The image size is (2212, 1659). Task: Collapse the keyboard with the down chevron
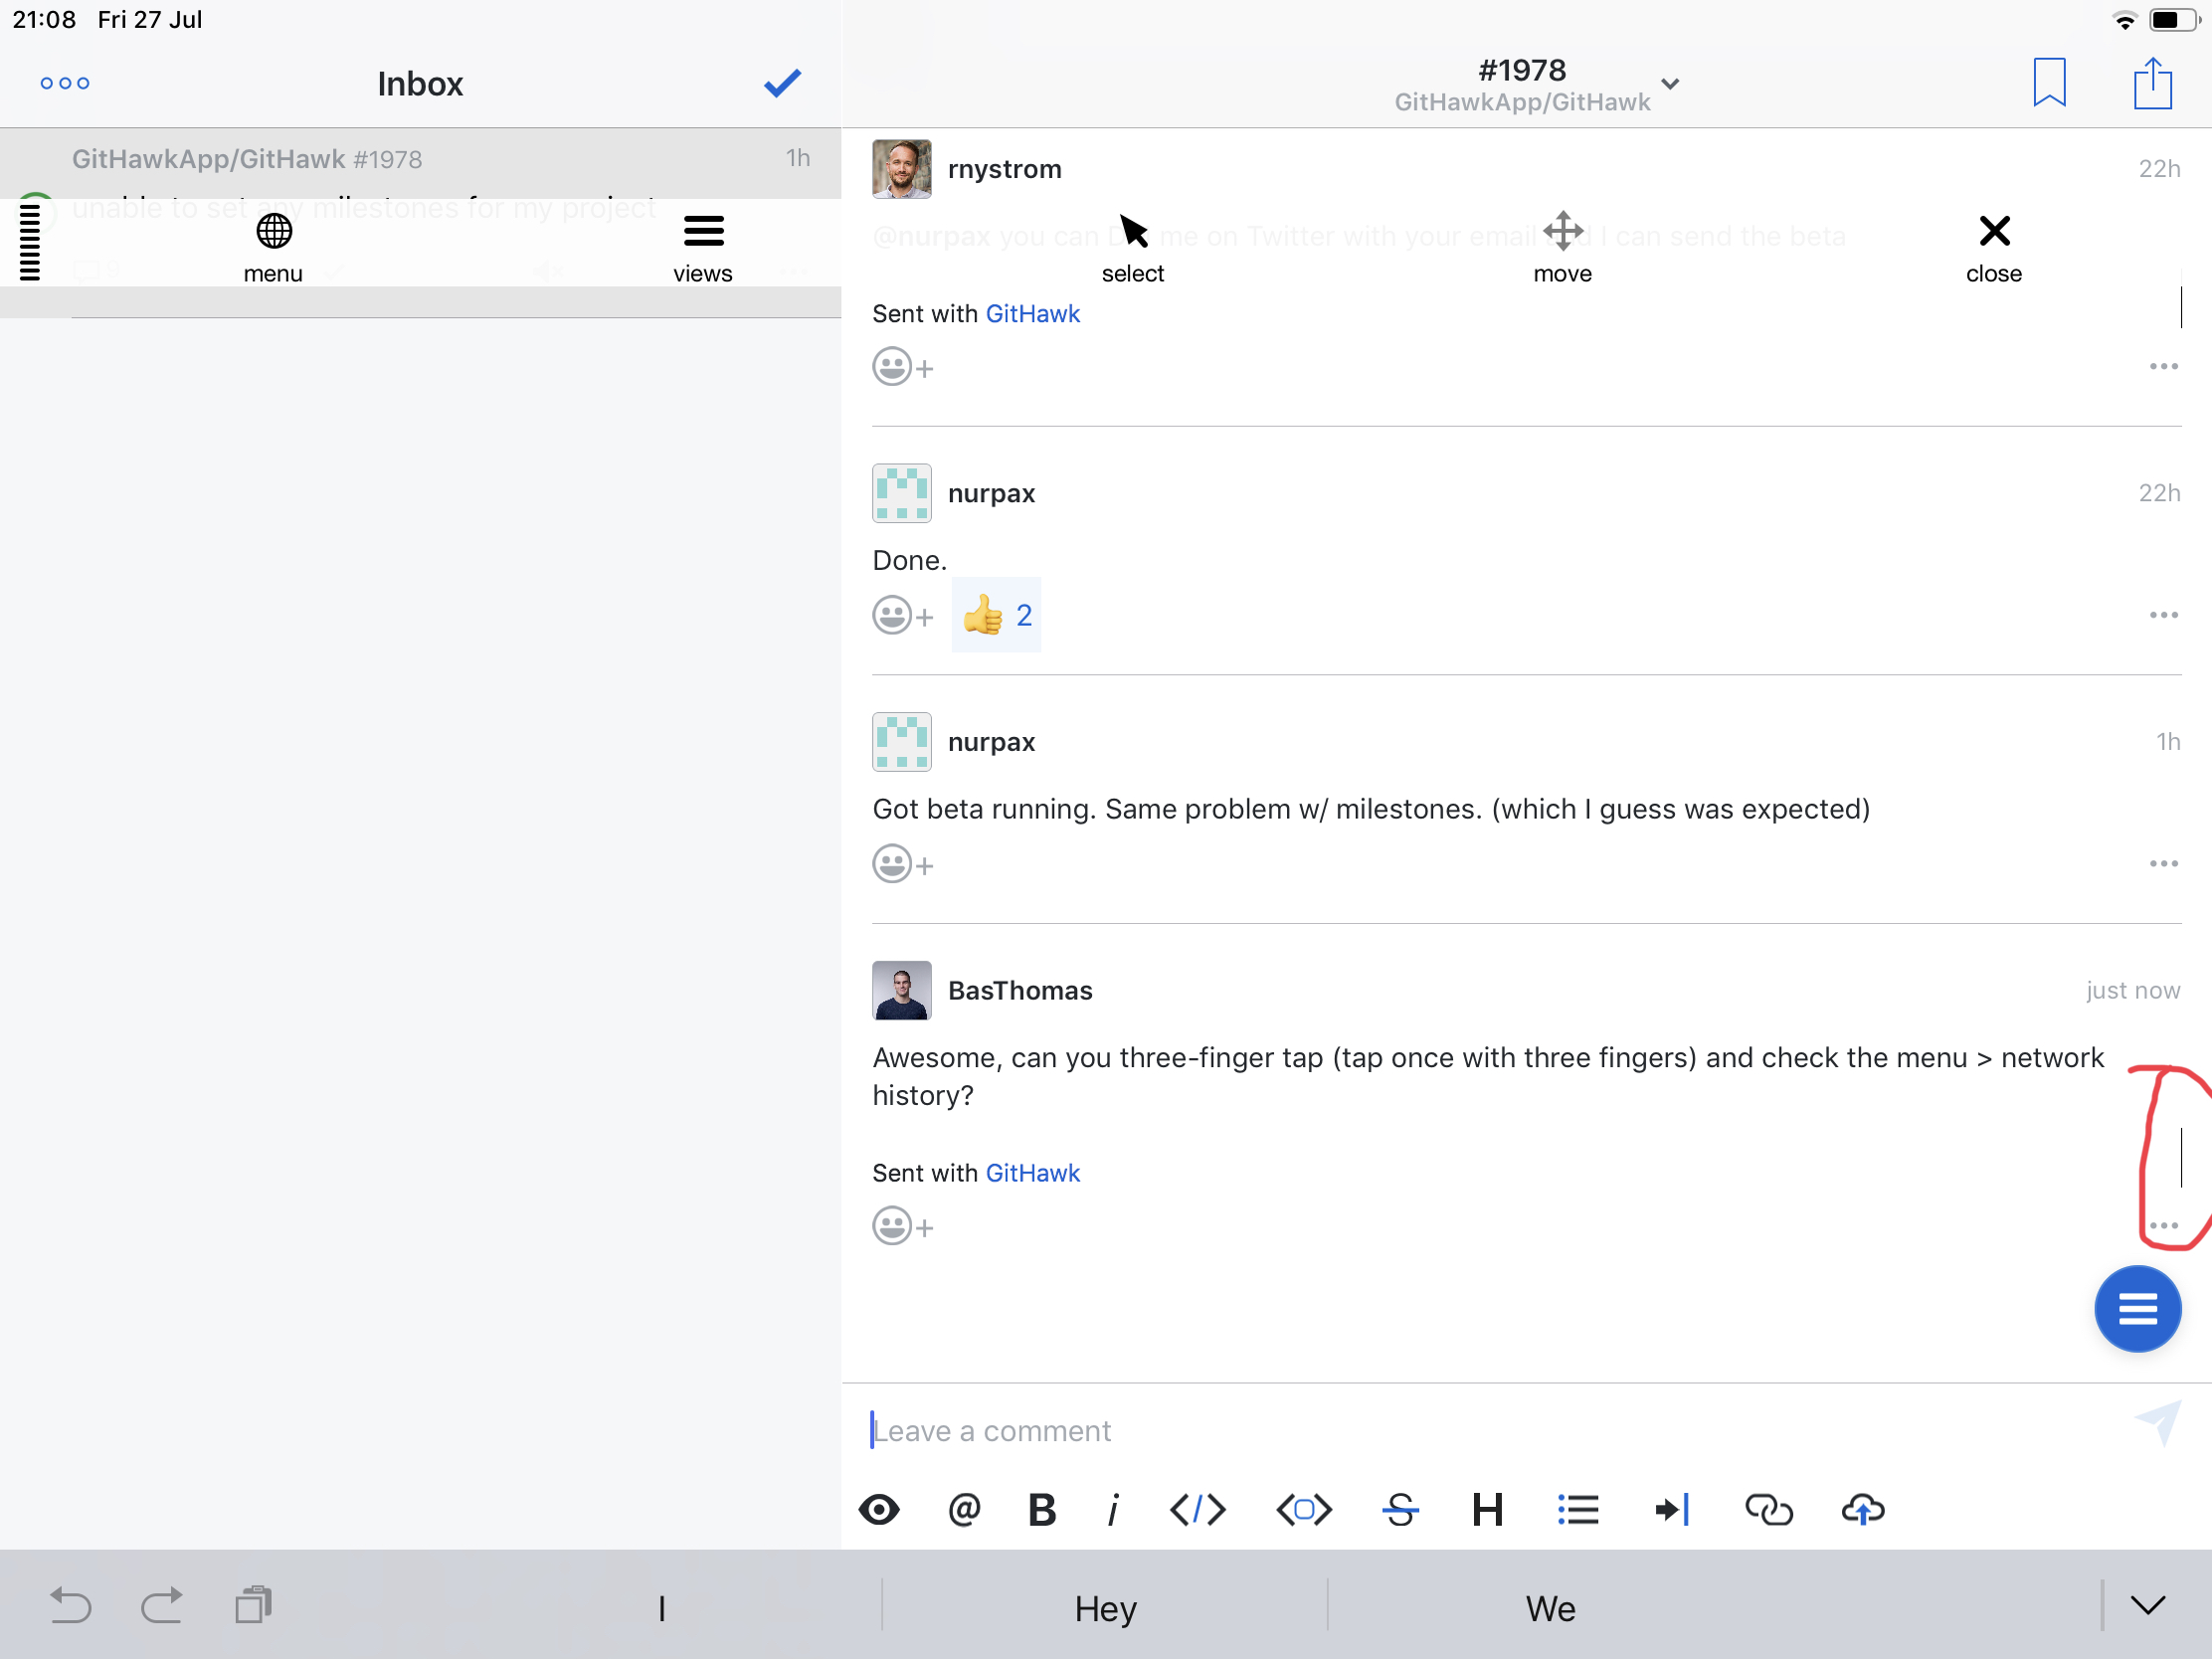pos(2147,1606)
